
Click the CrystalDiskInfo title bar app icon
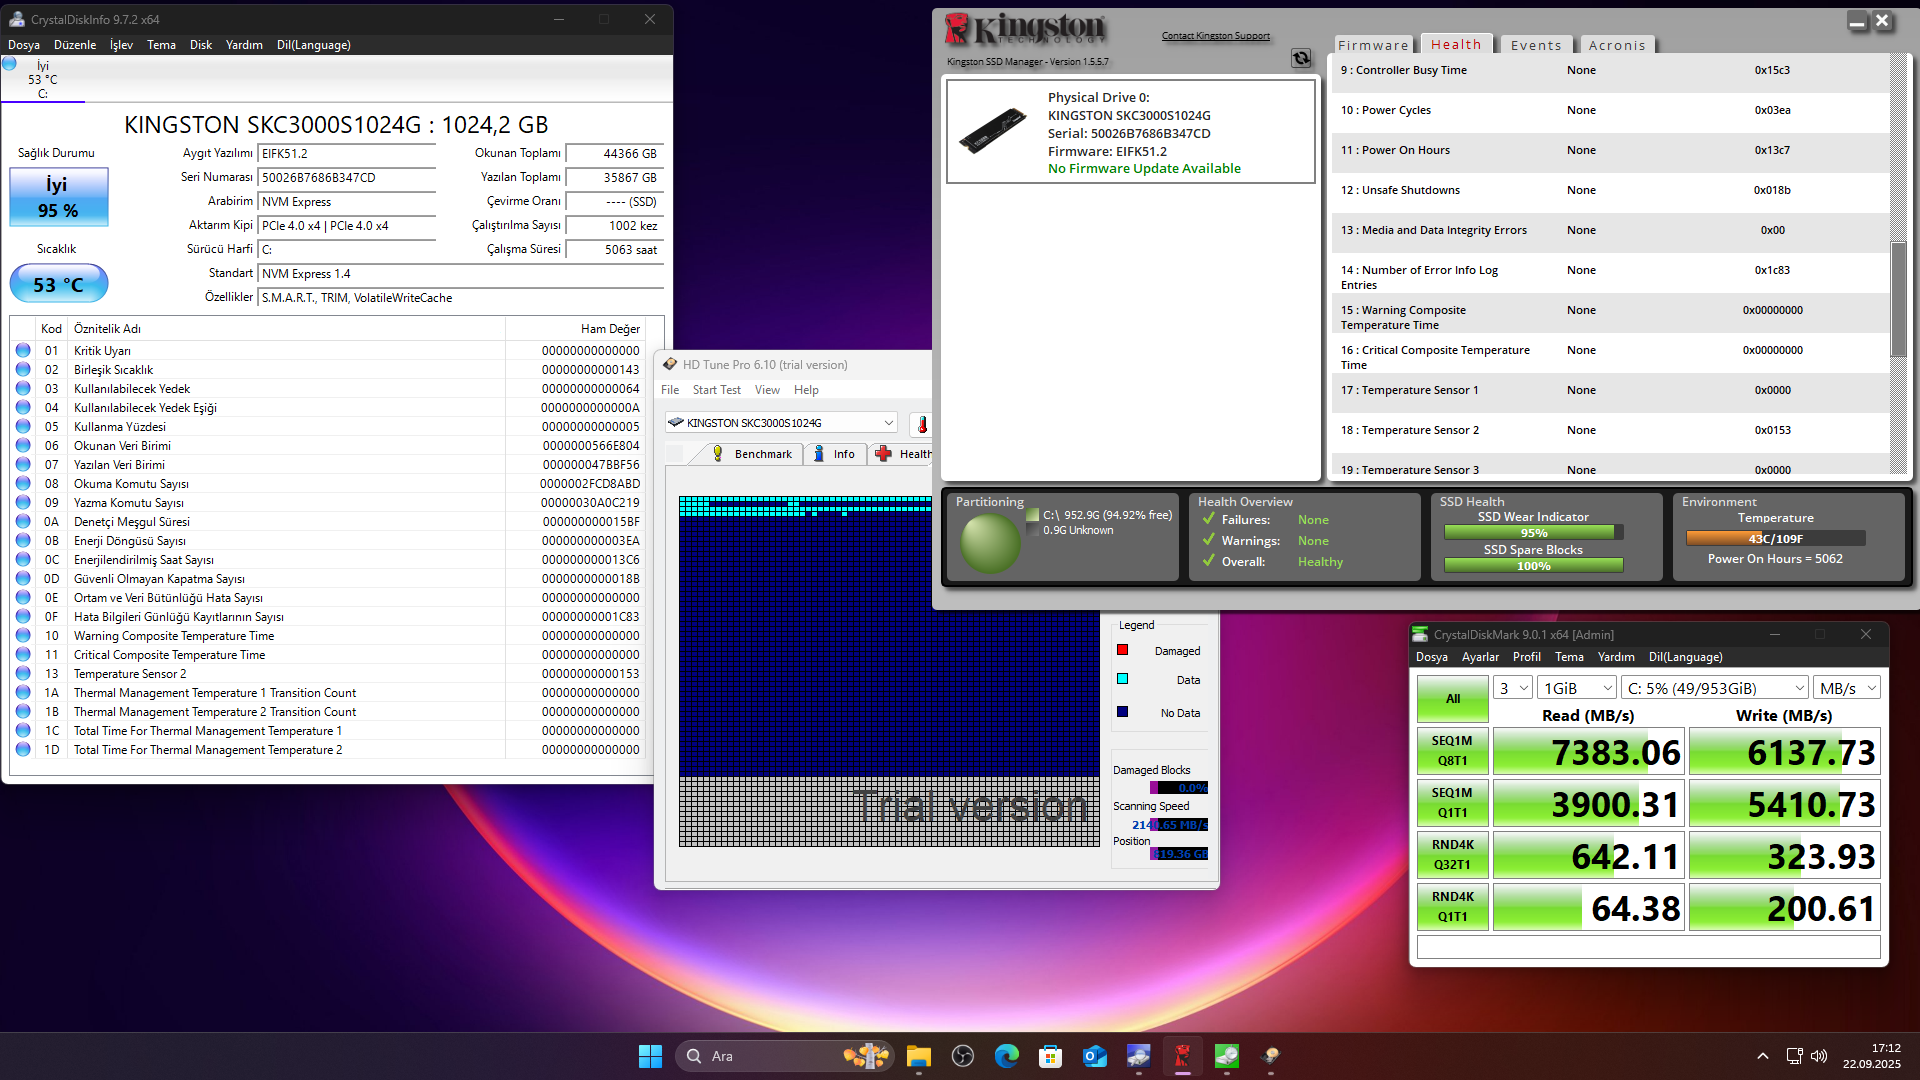[x=17, y=19]
